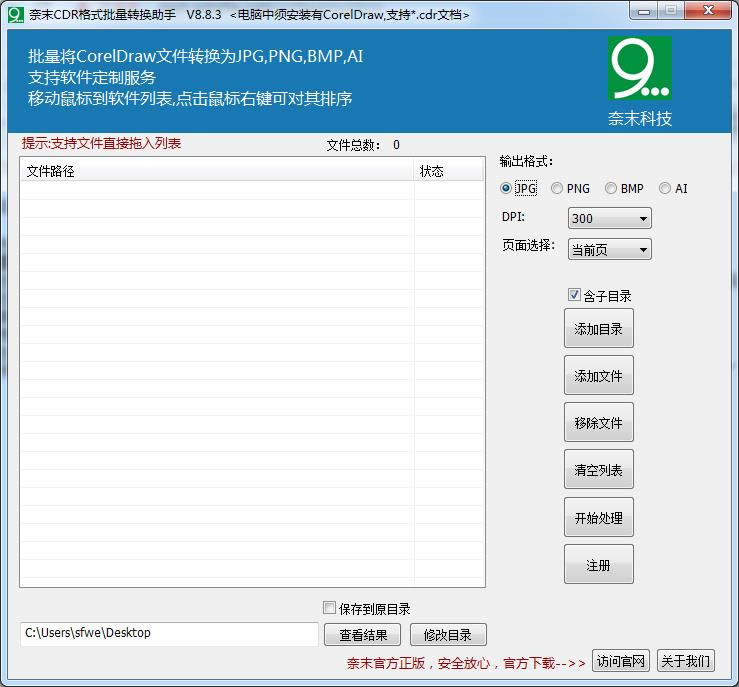739x687 pixels.
Task: Click the 添加文件 button
Action: tap(599, 376)
